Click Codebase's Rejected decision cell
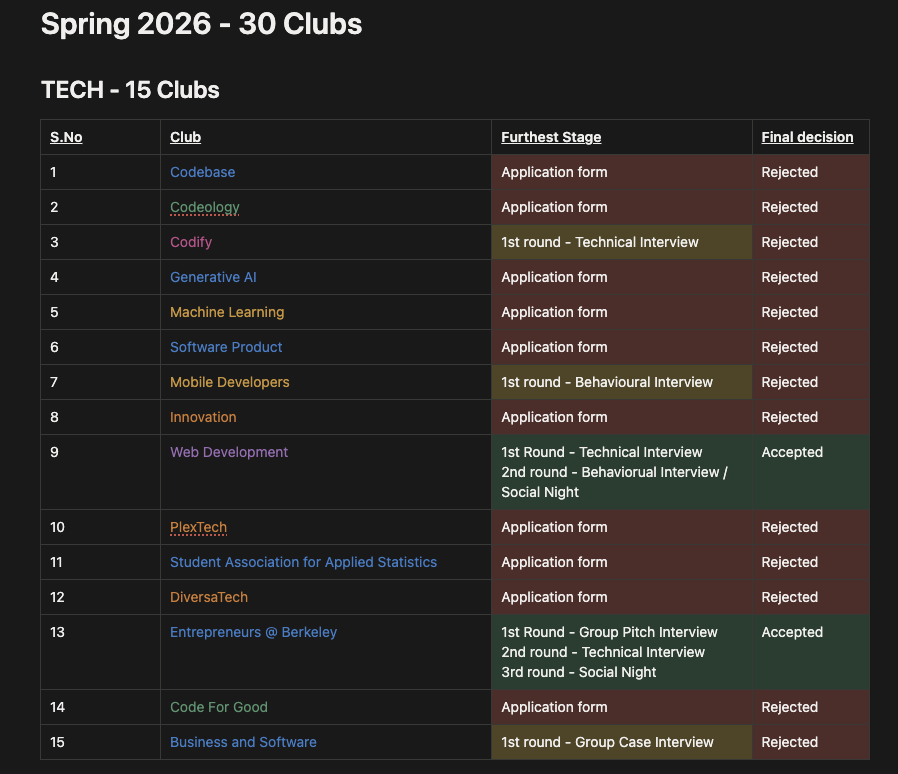Viewport: 898px width, 774px height. [x=810, y=172]
